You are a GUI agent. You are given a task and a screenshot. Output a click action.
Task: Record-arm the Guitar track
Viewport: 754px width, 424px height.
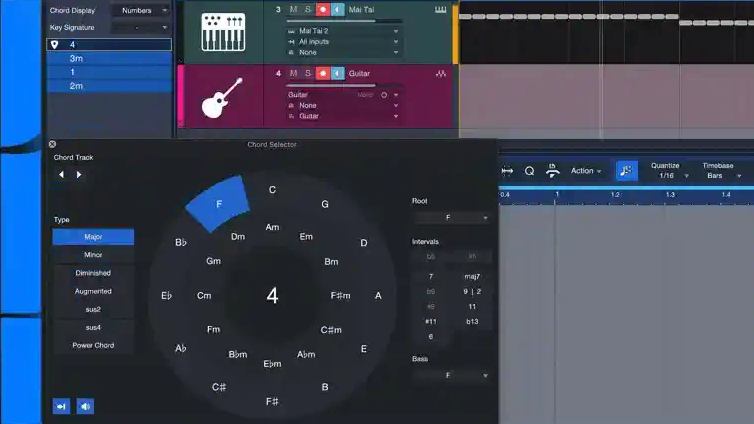pos(323,73)
